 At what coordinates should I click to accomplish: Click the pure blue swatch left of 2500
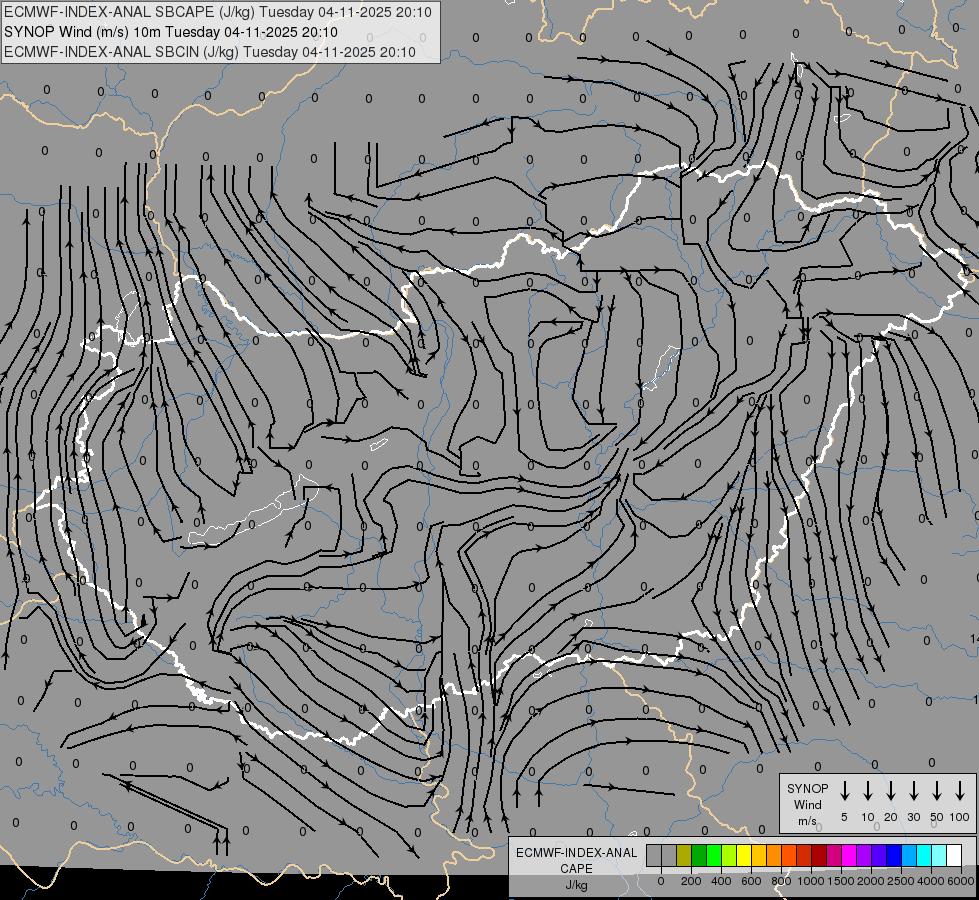click(893, 856)
